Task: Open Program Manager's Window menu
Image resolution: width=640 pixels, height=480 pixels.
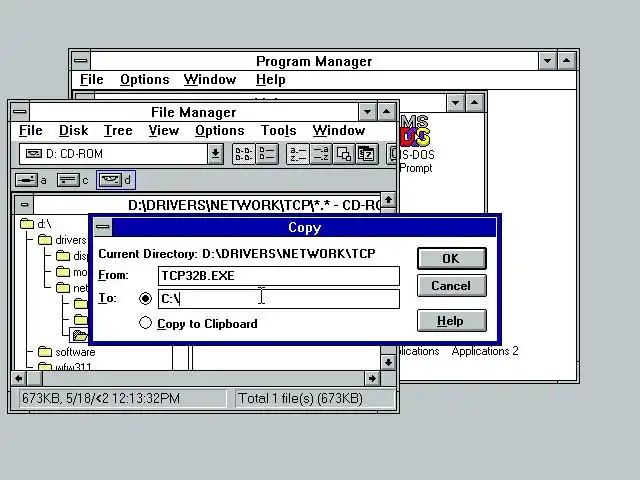Action: (210, 80)
